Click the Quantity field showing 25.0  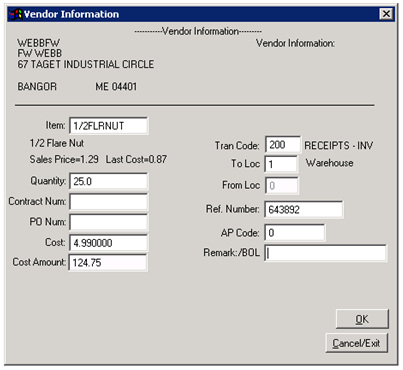click(x=109, y=181)
